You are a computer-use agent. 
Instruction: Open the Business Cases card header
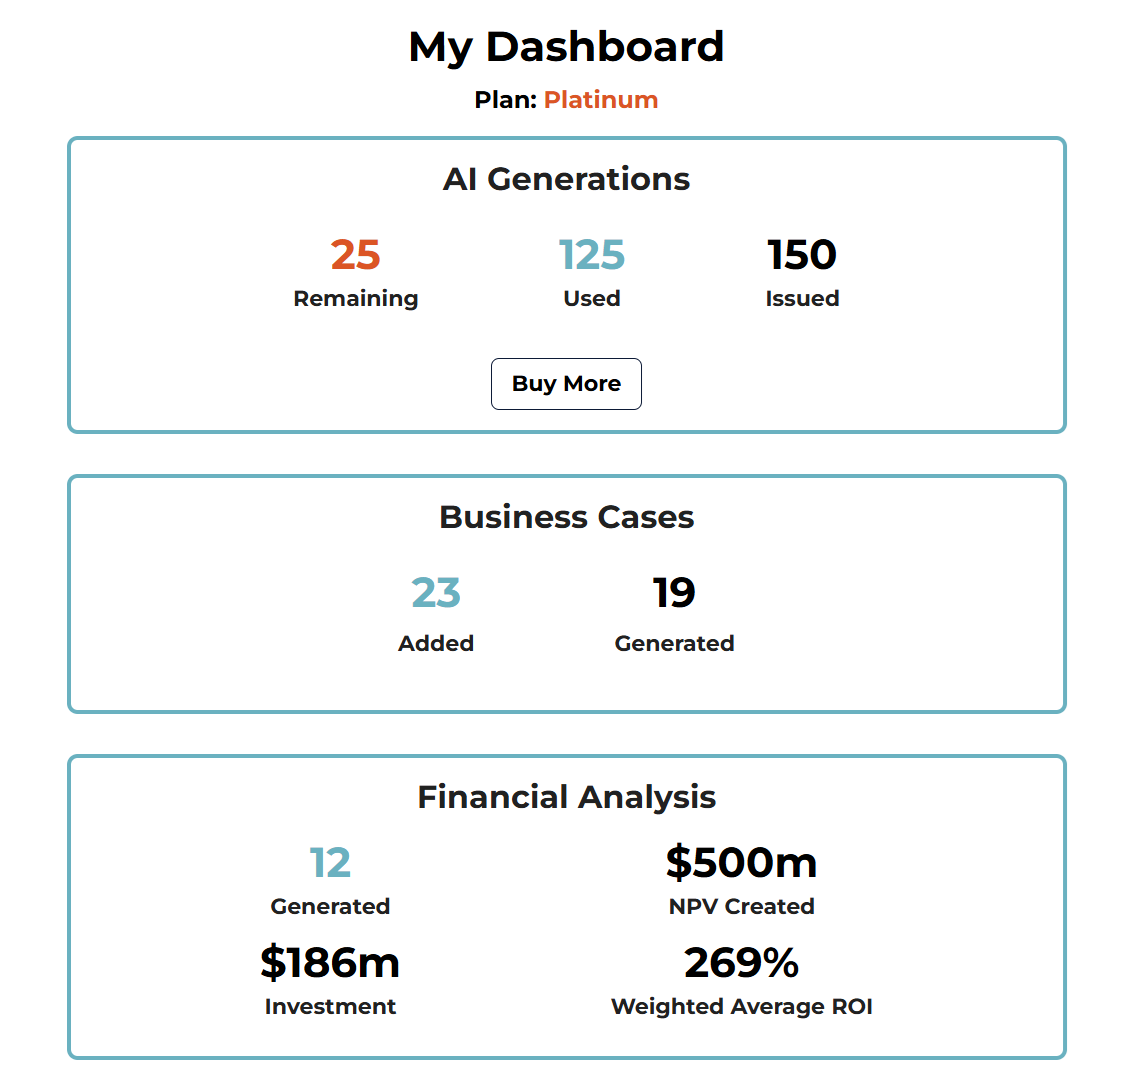(566, 517)
